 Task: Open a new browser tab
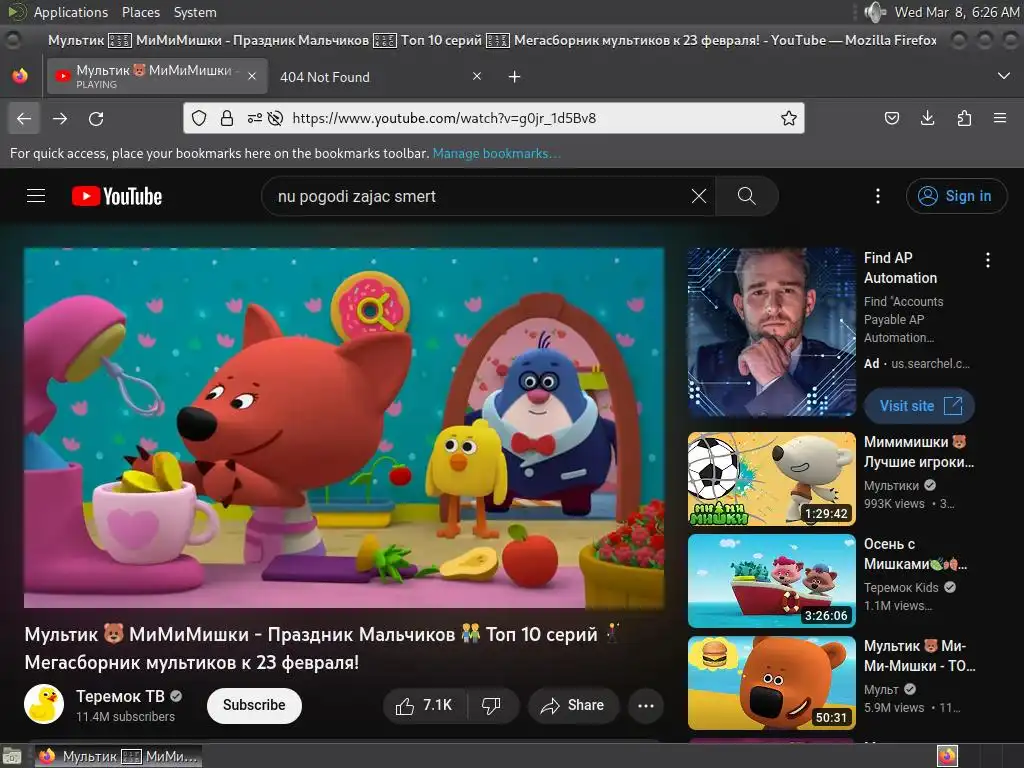click(515, 77)
